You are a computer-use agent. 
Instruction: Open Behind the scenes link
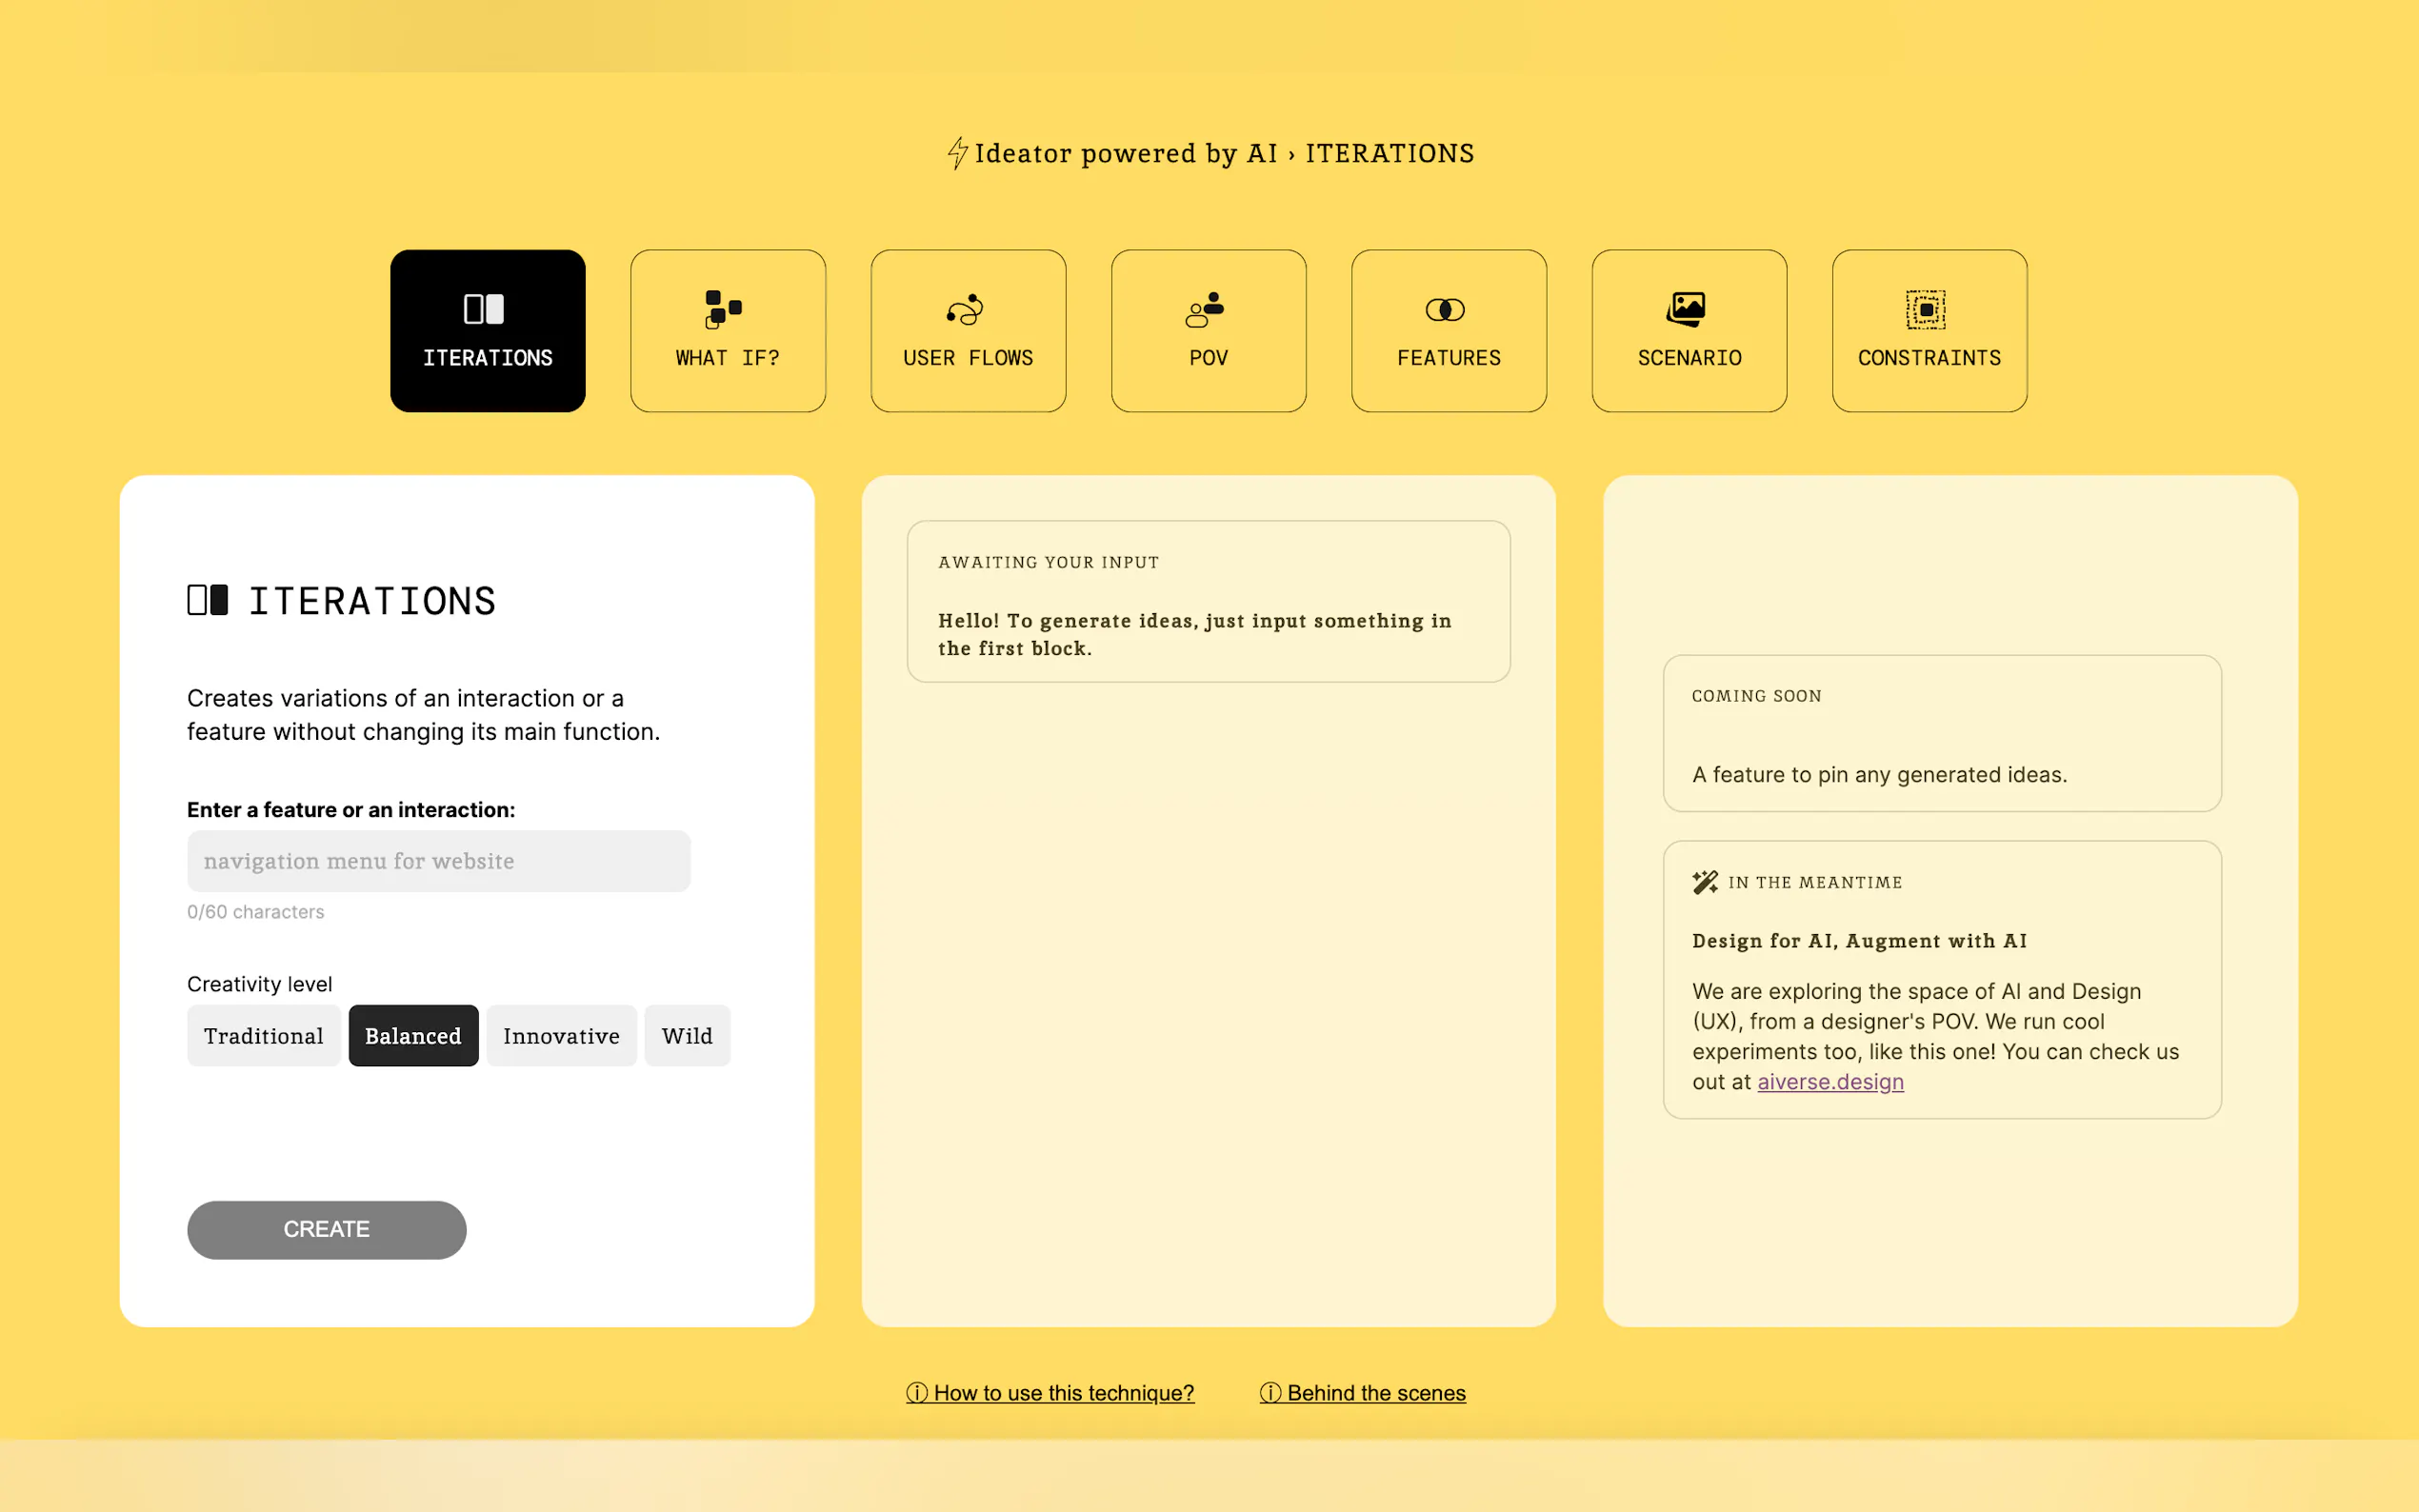[x=1375, y=1393]
